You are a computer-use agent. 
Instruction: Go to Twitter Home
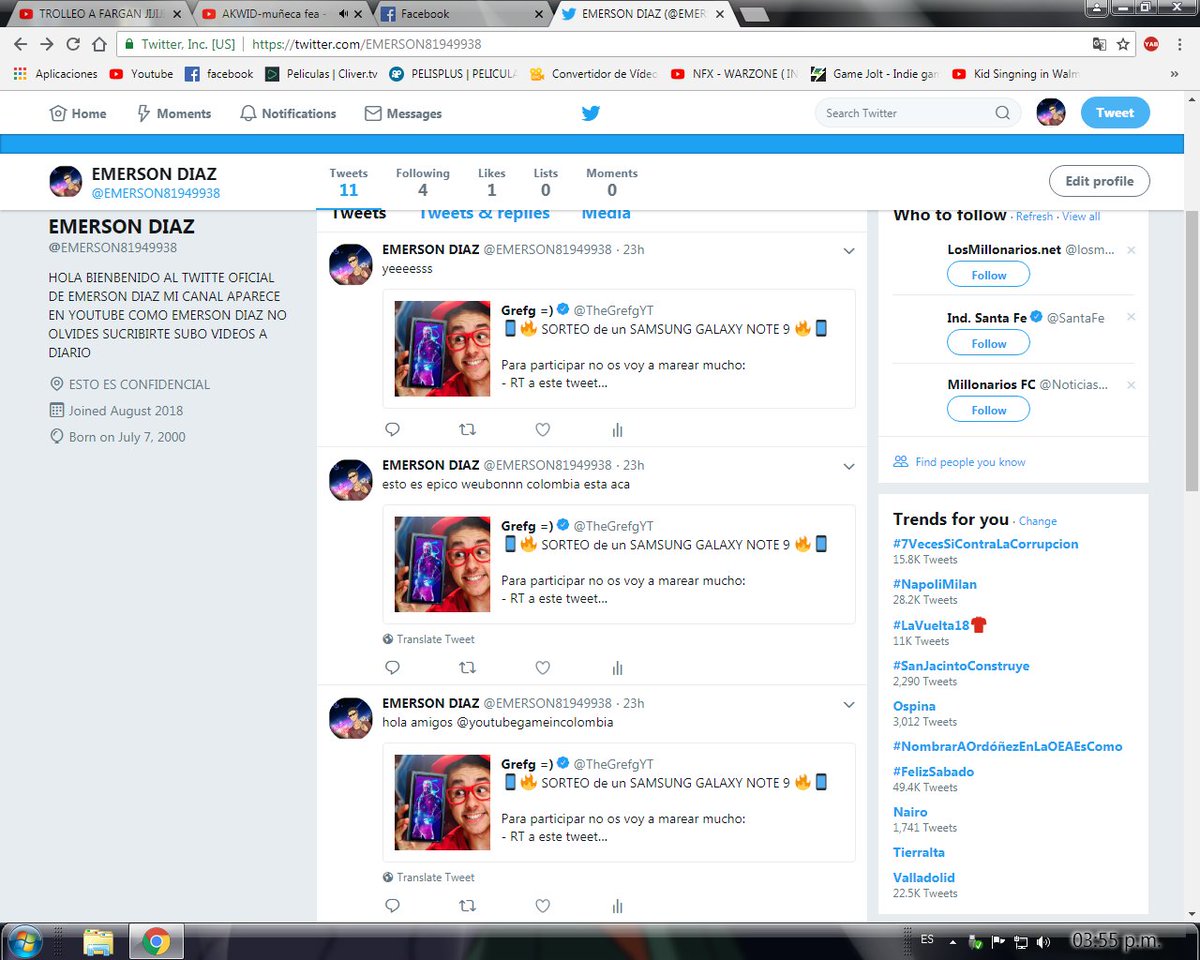pyautogui.click(x=78, y=114)
